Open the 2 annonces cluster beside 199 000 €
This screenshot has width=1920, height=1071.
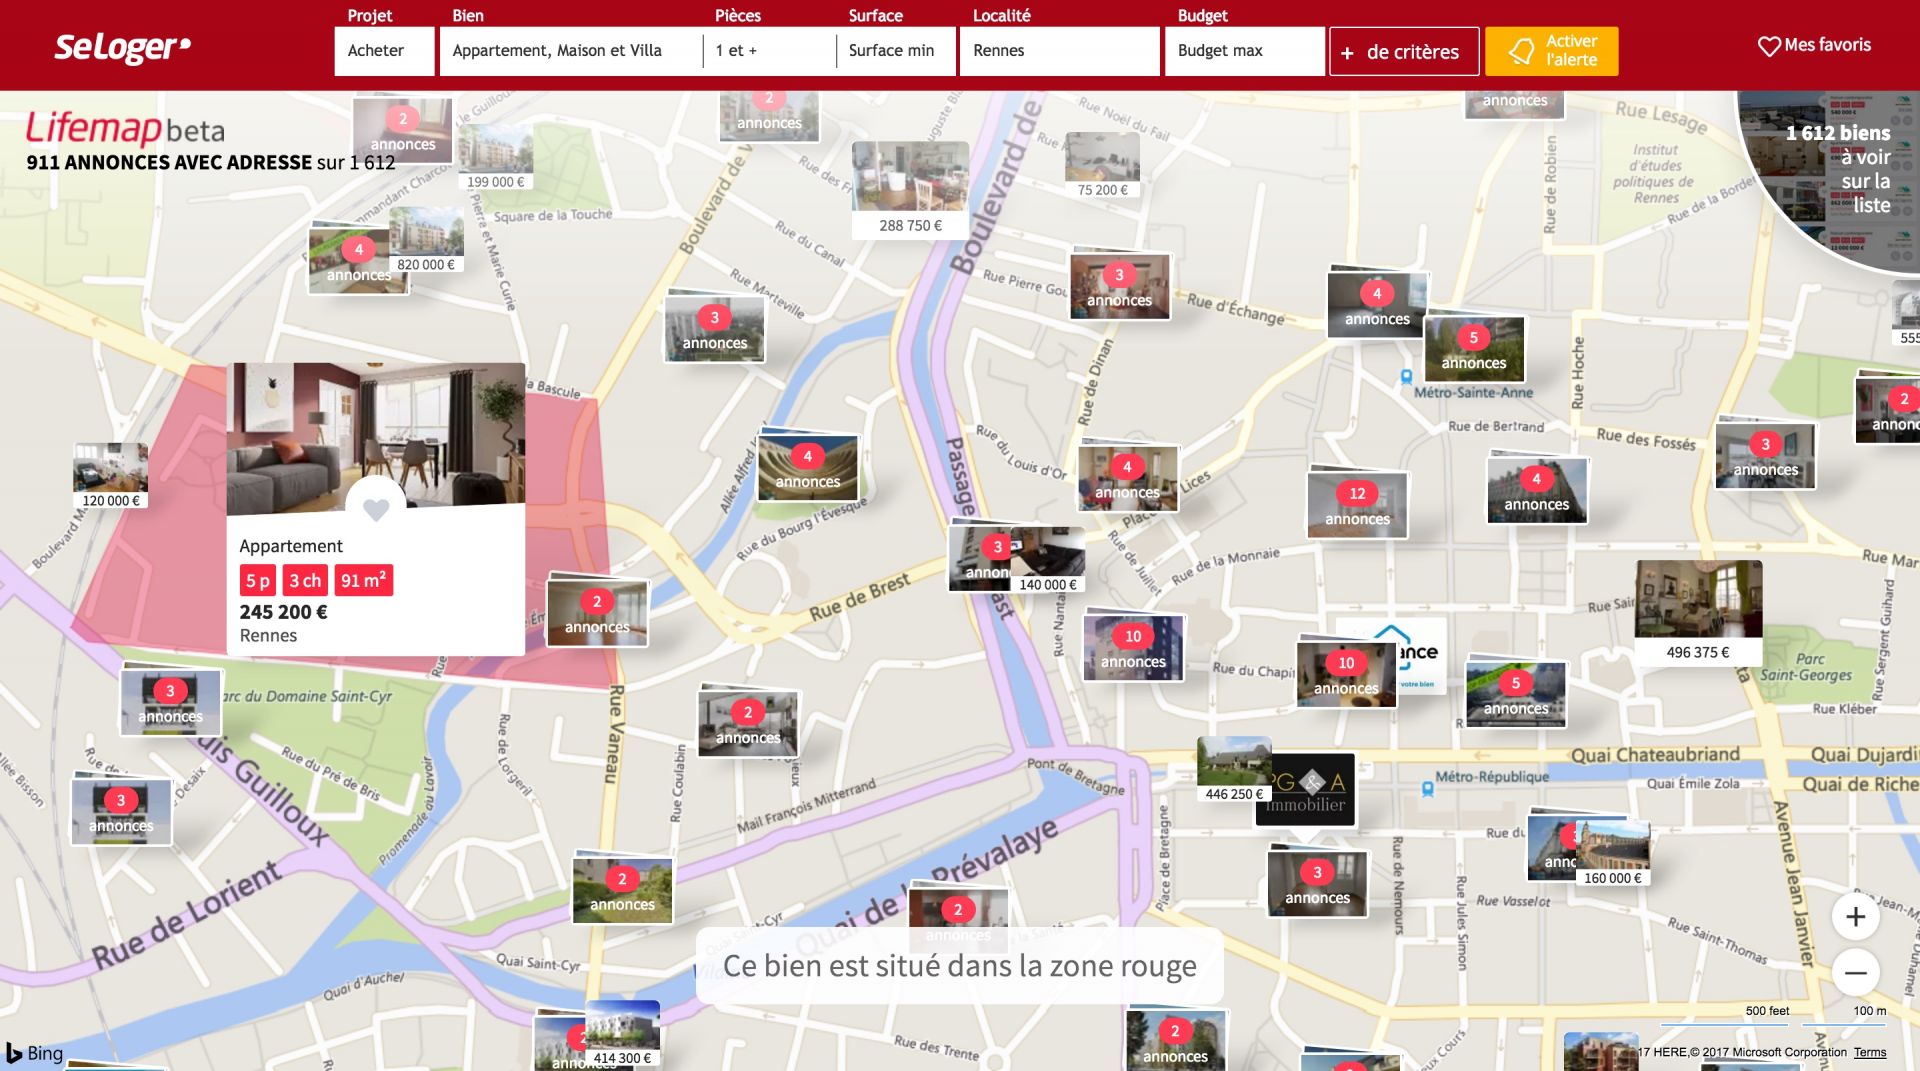pyautogui.click(x=403, y=130)
